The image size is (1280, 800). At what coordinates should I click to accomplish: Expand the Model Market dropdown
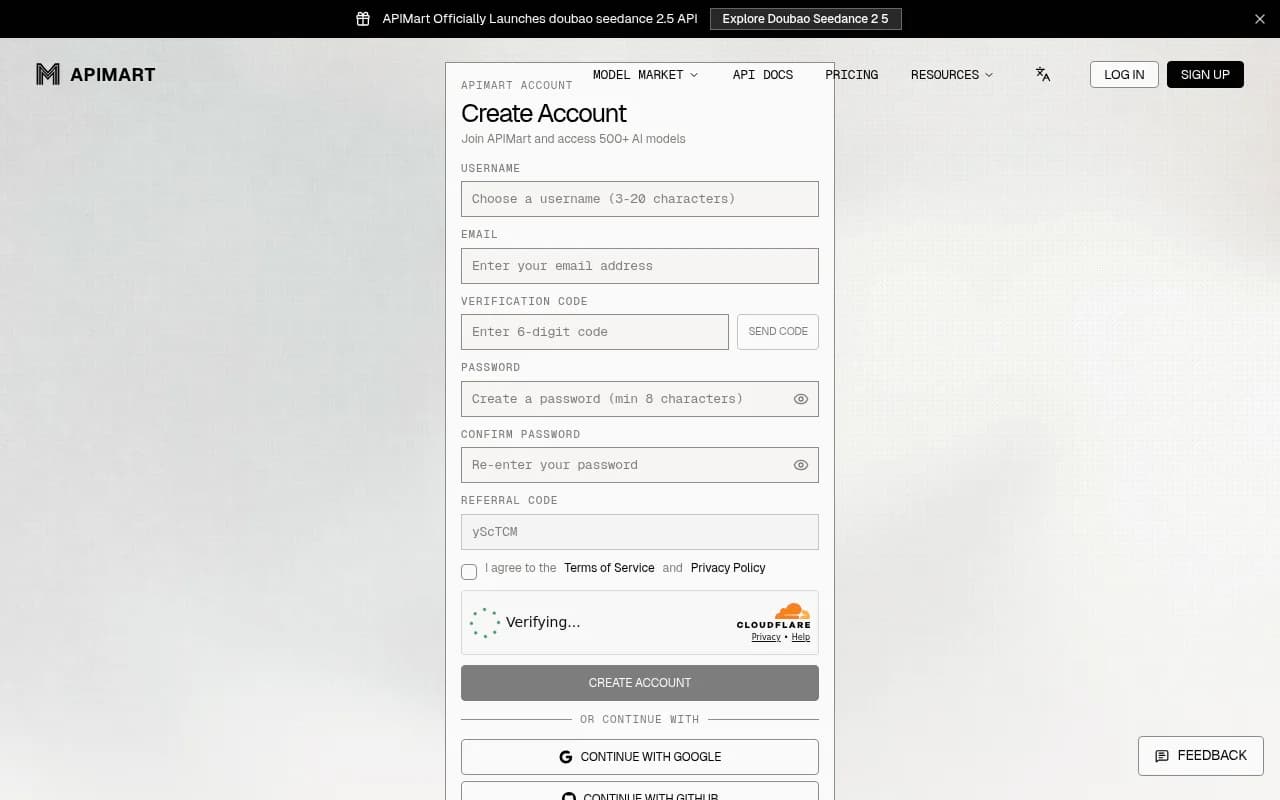tap(645, 75)
